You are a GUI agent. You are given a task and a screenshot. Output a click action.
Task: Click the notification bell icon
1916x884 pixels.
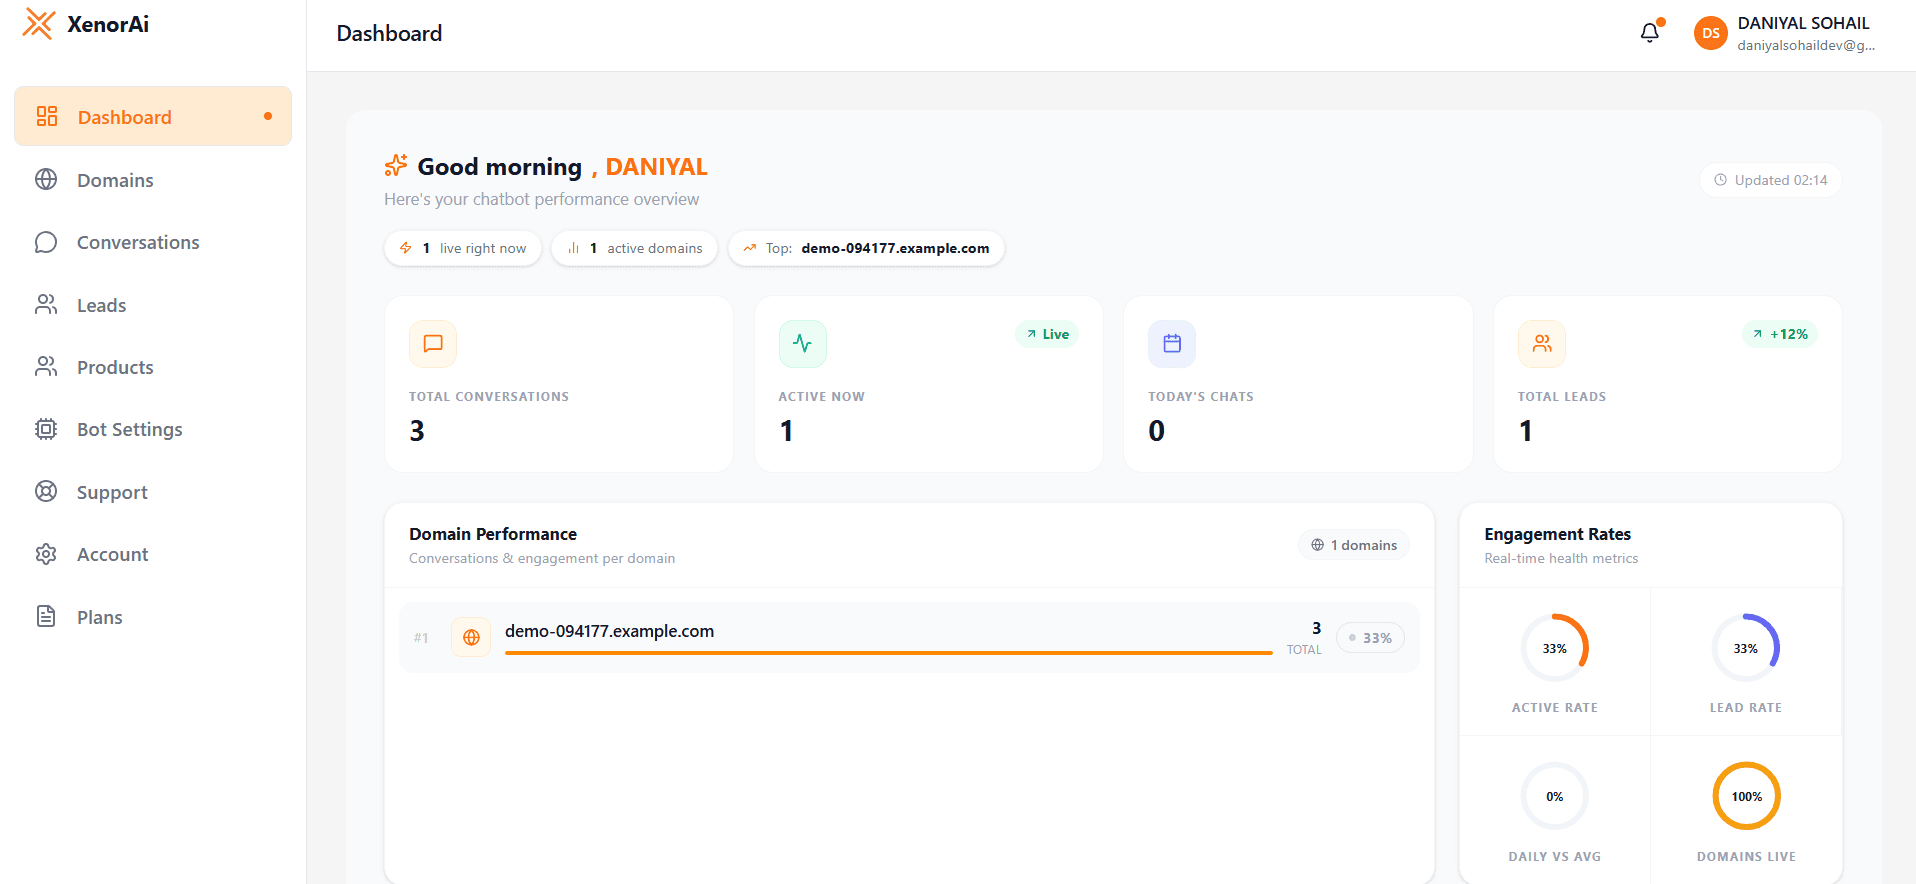point(1649,33)
